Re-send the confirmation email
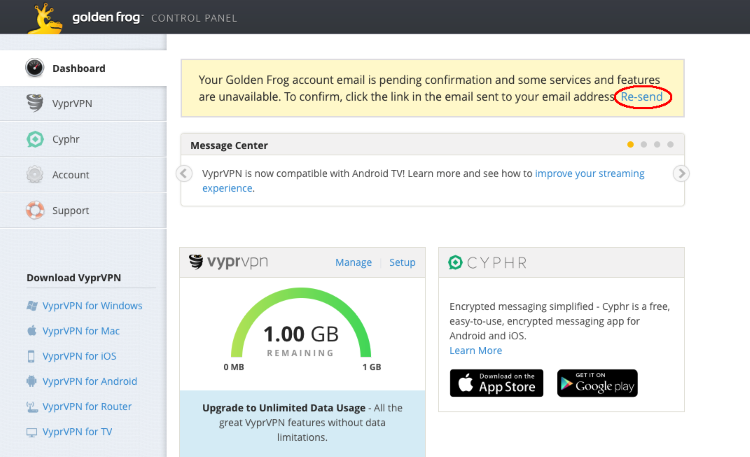This screenshot has width=750, height=457. [x=641, y=97]
